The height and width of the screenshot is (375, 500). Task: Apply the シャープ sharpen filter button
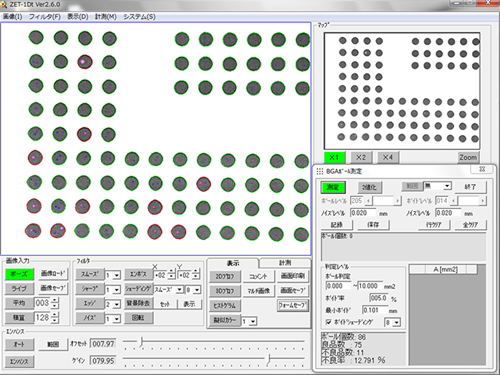tap(90, 289)
